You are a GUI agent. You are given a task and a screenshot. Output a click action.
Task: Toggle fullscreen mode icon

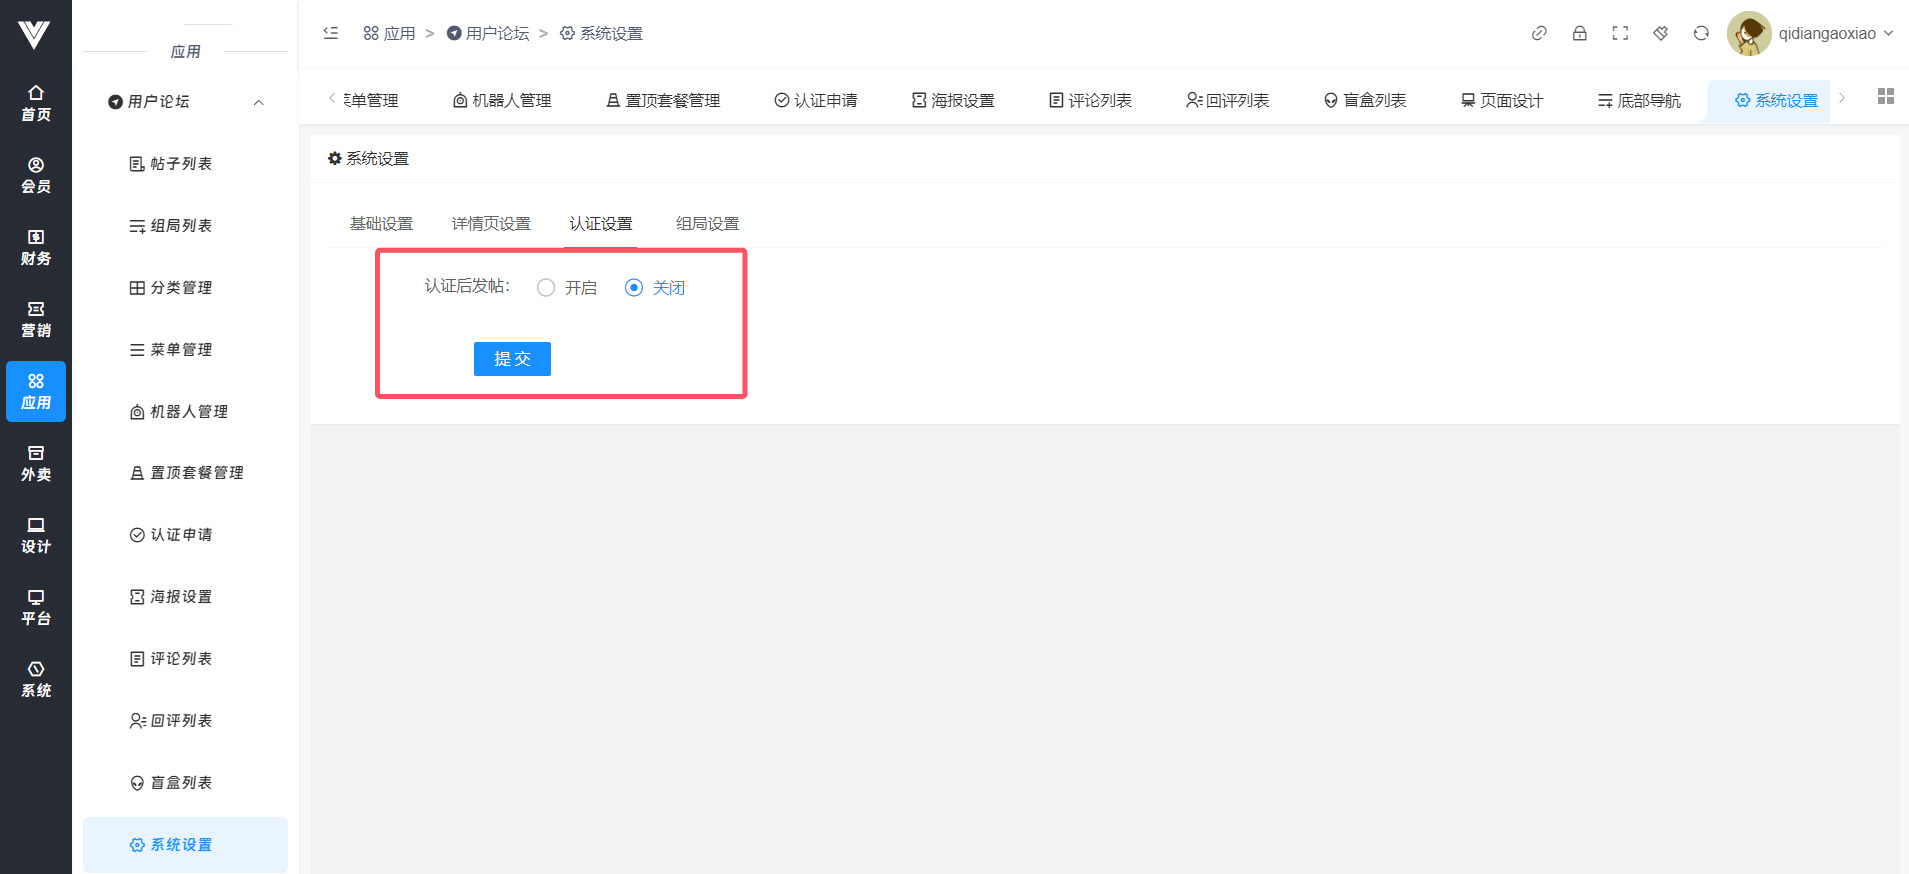[x=1620, y=33]
